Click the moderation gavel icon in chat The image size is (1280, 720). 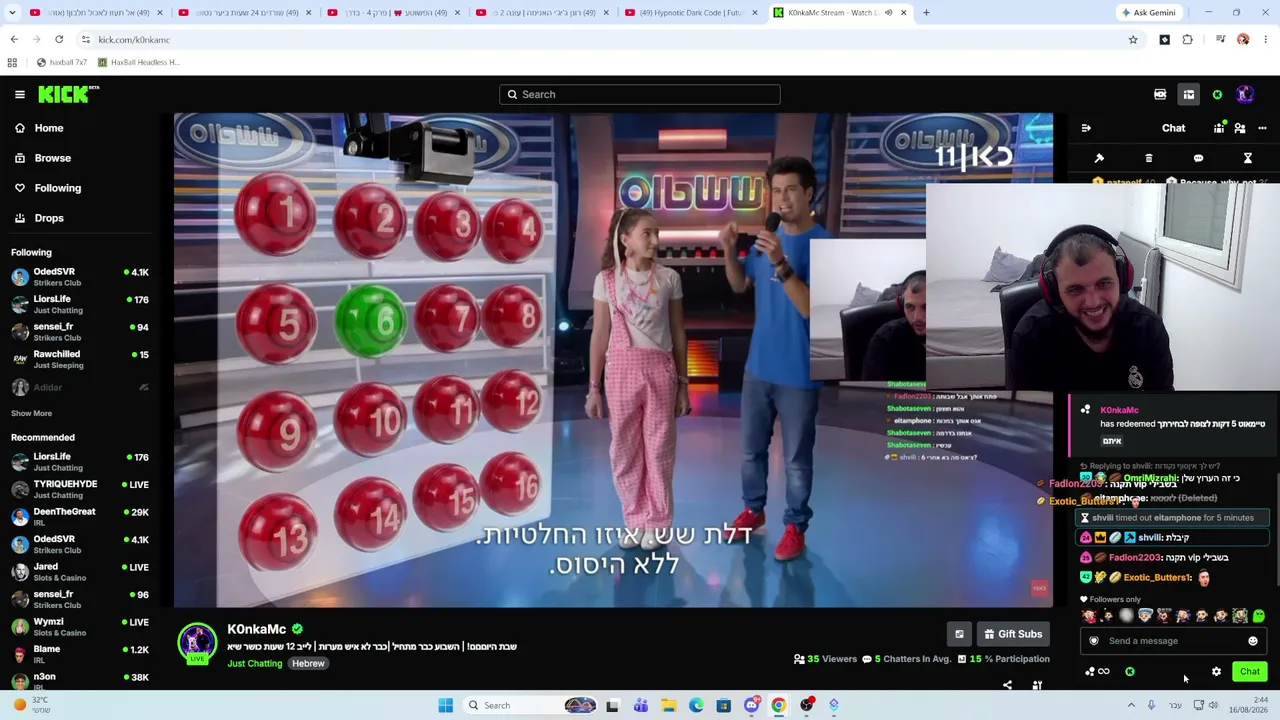[1099, 158]
